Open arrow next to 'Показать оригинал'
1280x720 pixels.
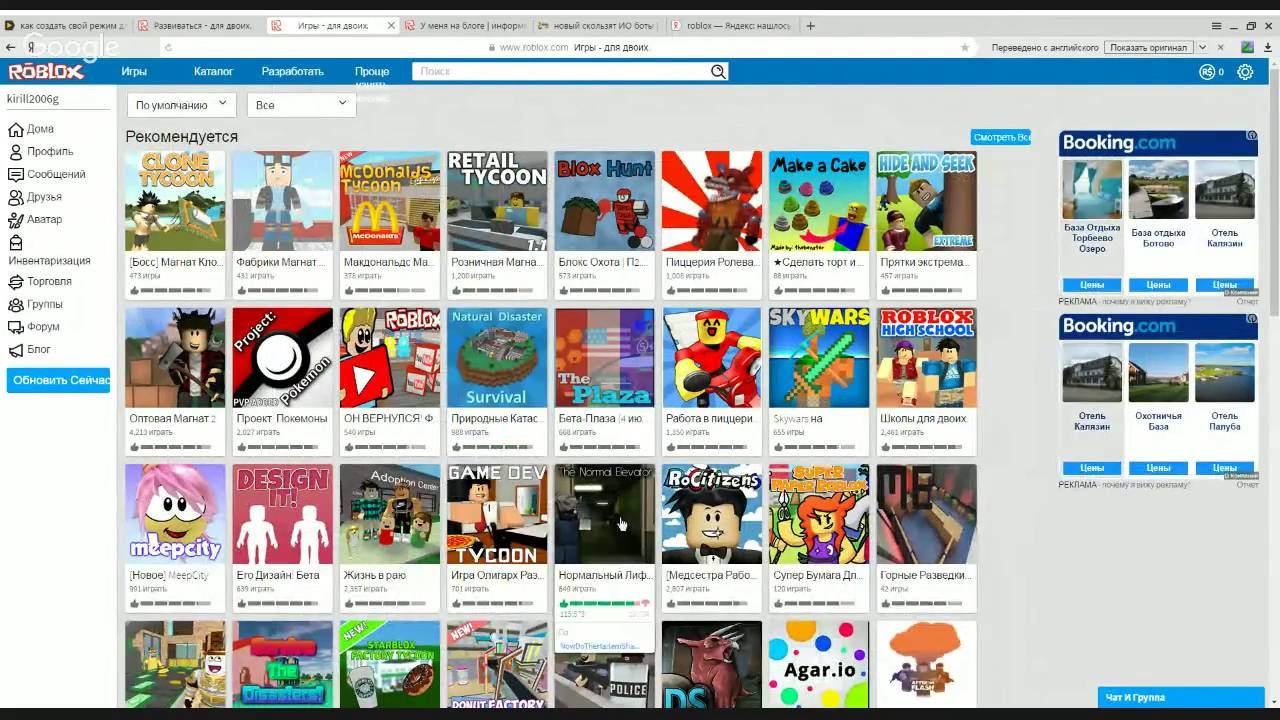tap(1202, 47)
